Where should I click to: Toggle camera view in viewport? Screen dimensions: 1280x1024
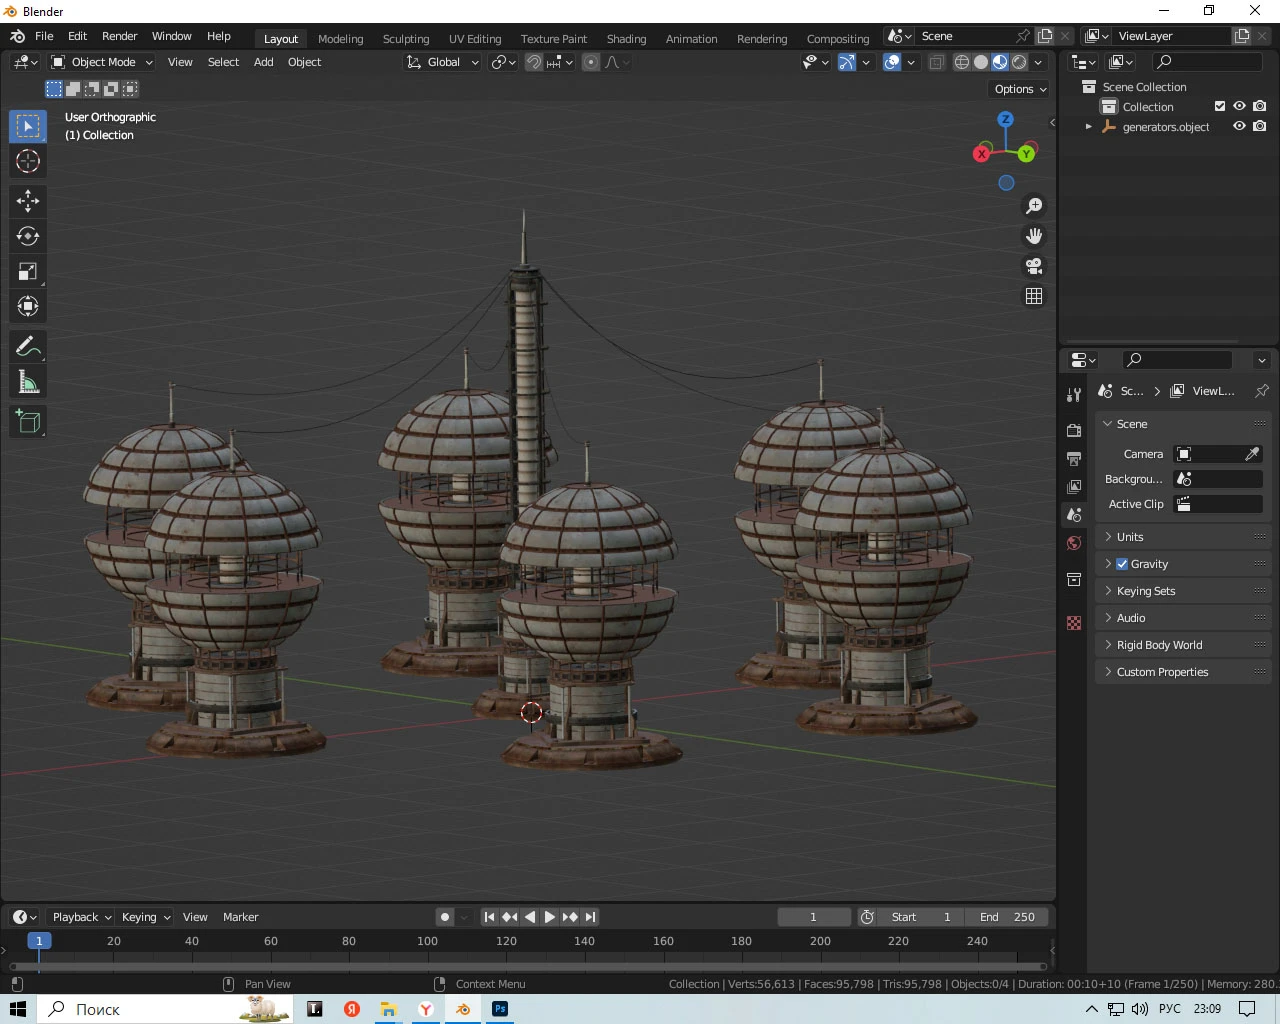1034,266
